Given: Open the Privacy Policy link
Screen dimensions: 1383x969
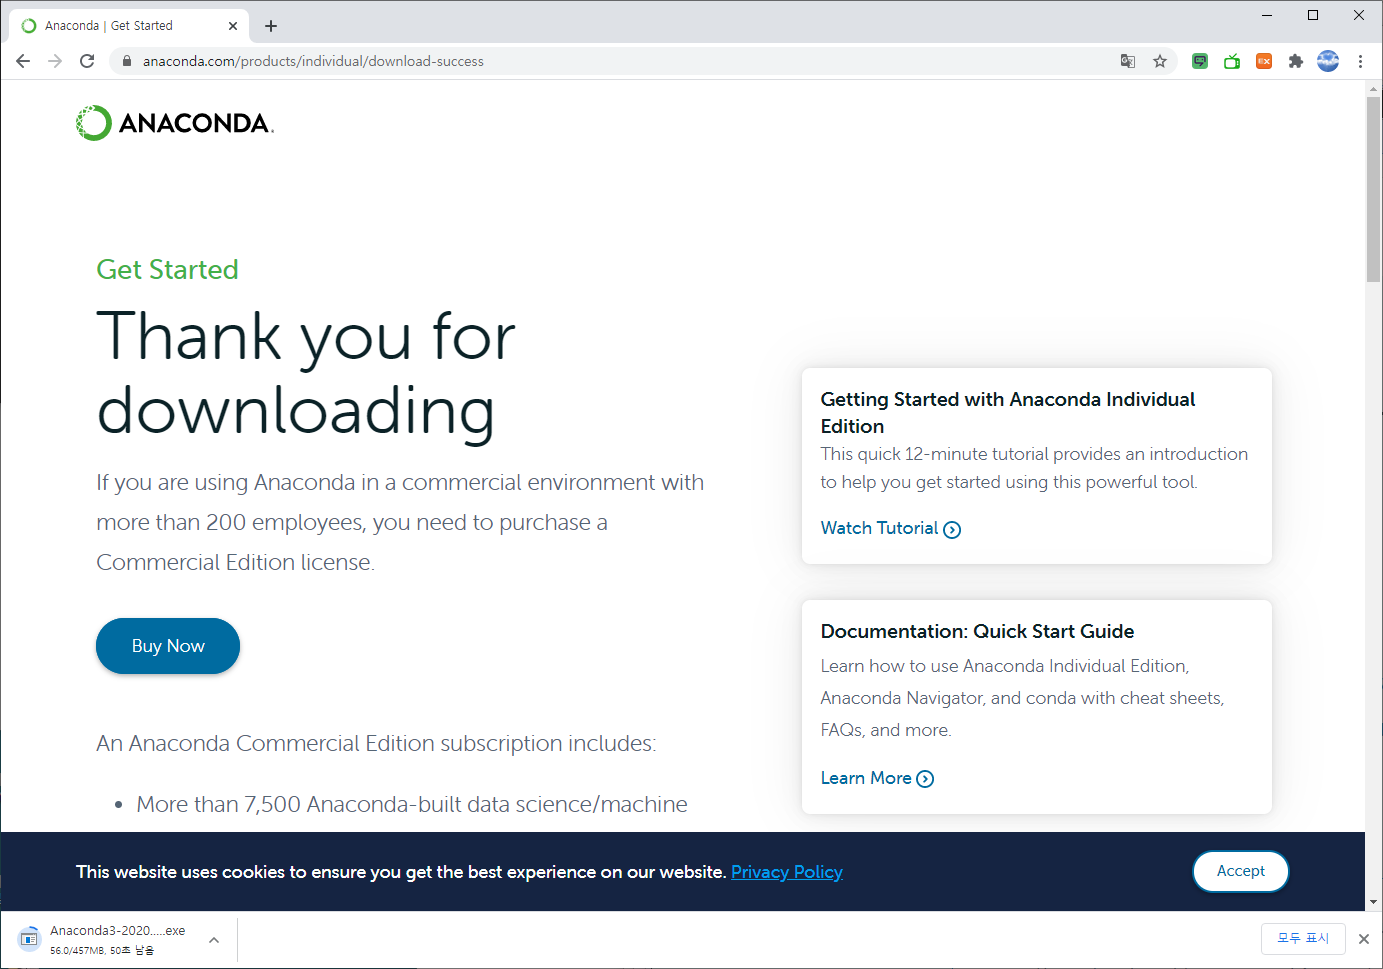Looking at the screenshot, I should click(x=787, y=872).
